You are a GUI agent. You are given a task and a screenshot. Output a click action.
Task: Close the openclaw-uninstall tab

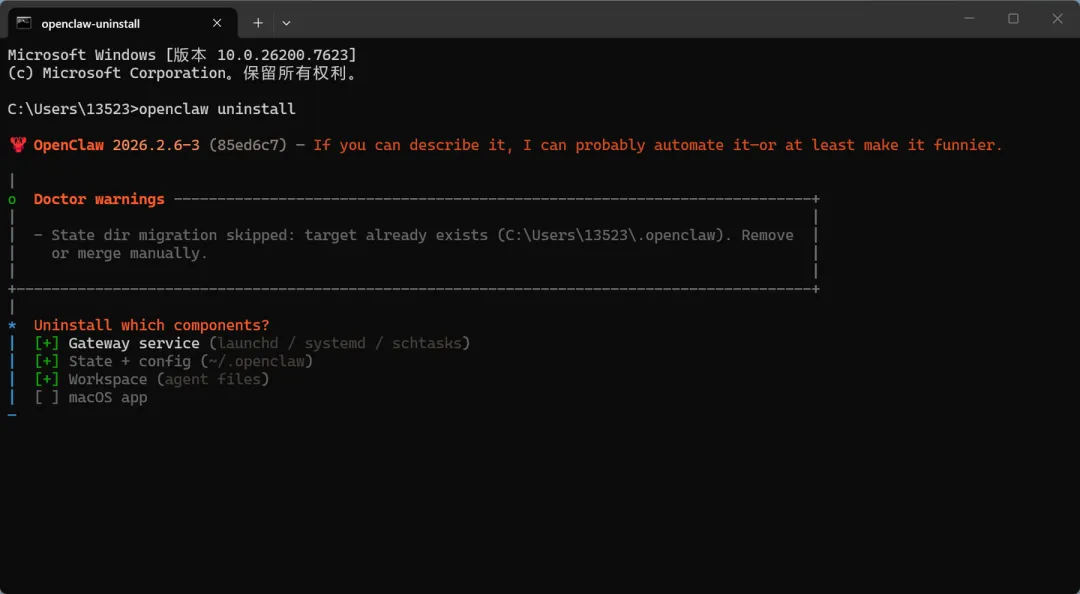pyautogui.click(x=217, y=23)
